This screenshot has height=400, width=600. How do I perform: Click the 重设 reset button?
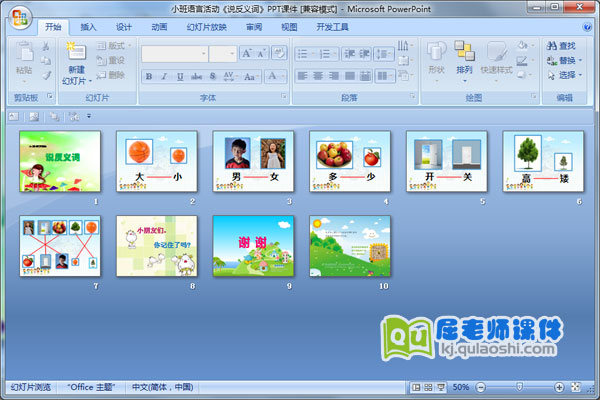(111, 60)
